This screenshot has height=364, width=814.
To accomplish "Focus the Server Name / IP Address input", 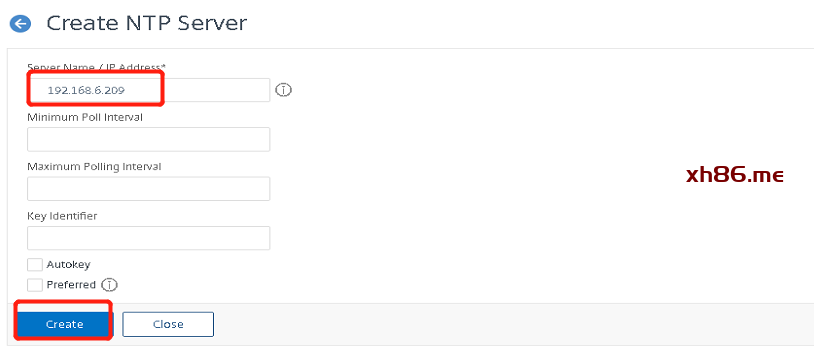I will click(x=148, y=90).
